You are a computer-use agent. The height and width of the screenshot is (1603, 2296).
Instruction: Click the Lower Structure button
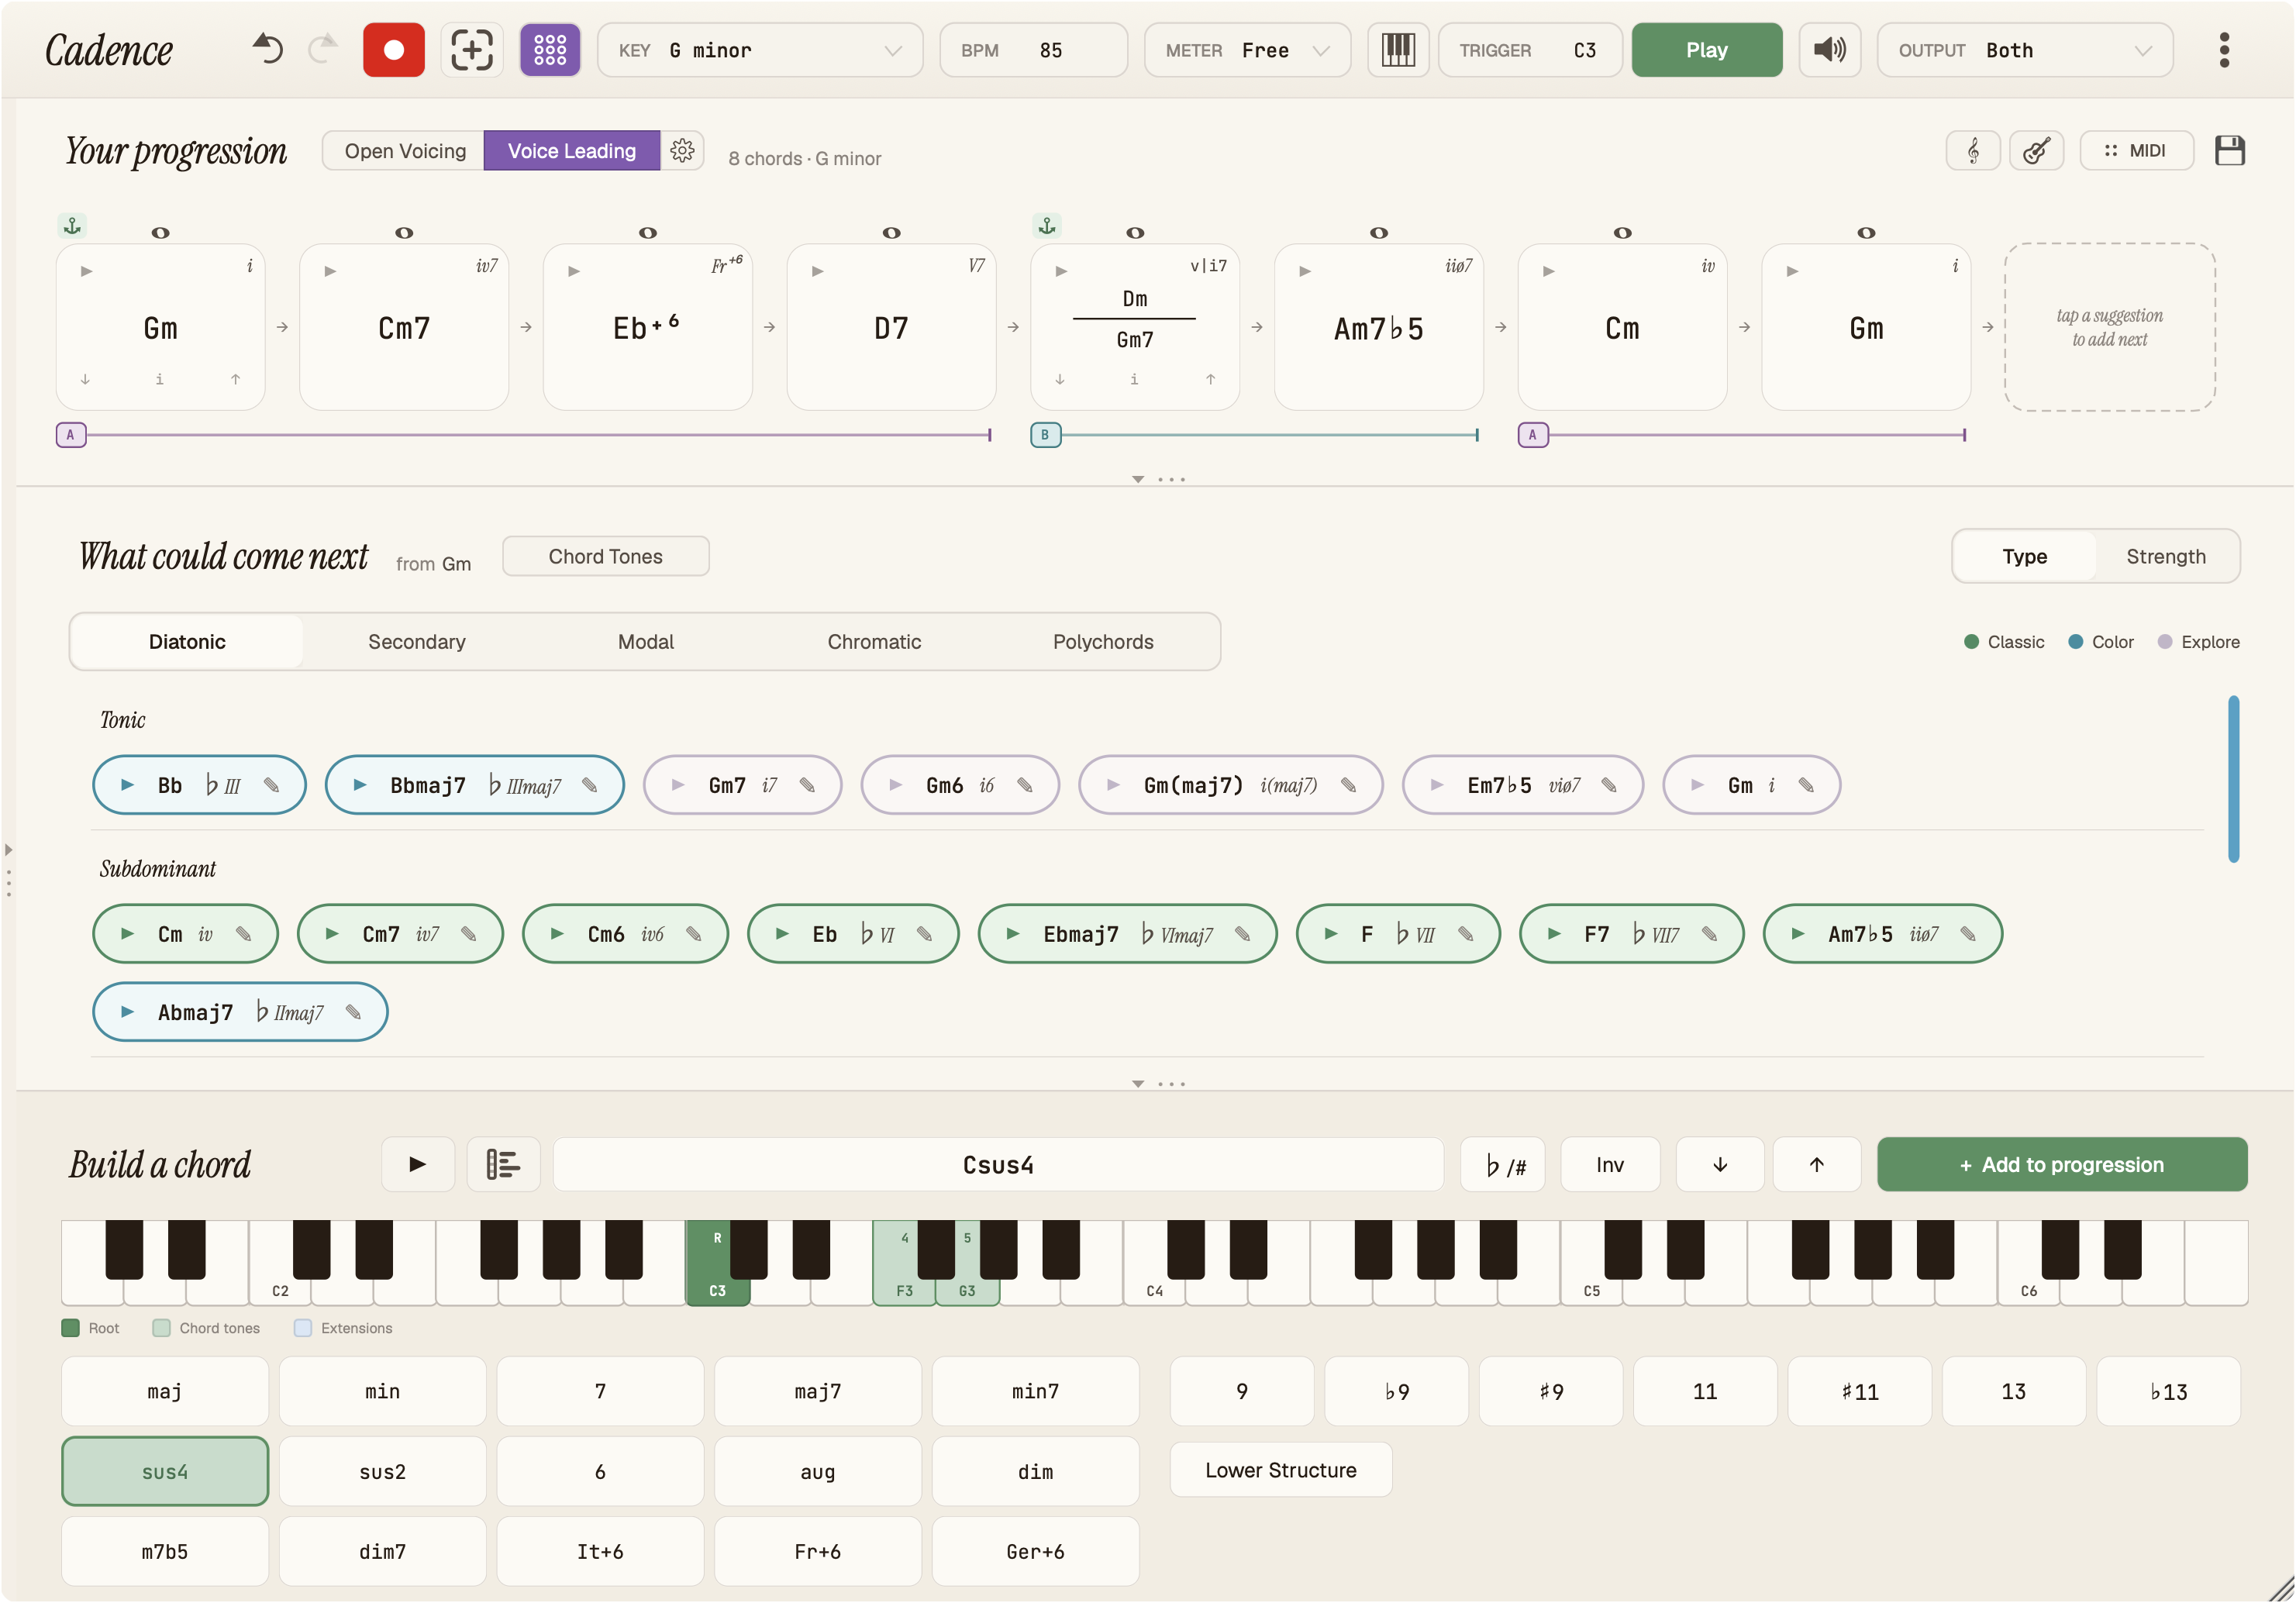pos(1281,1470)
